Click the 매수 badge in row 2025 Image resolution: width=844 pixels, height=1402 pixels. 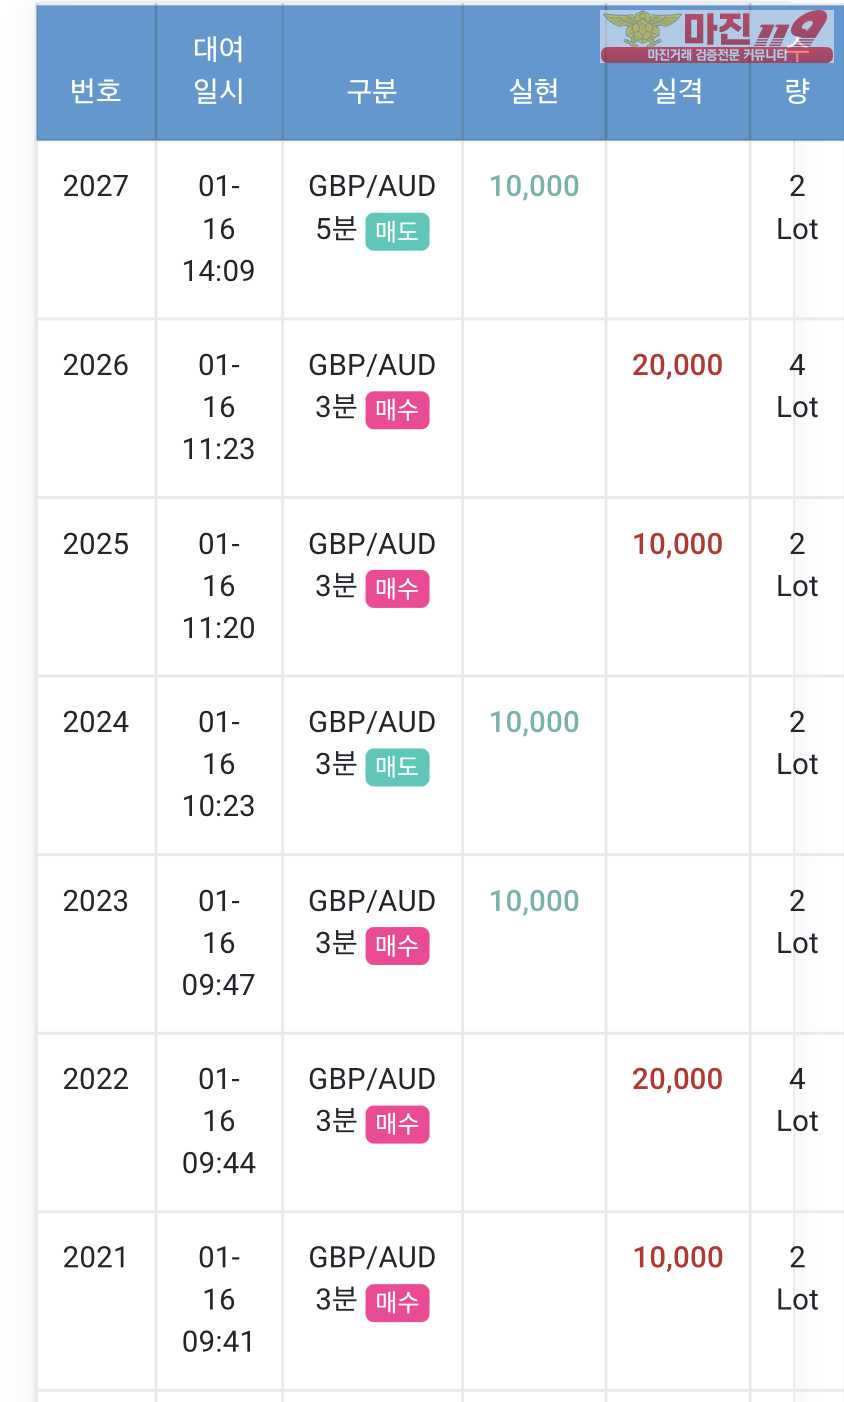click(x=397, y=588)
